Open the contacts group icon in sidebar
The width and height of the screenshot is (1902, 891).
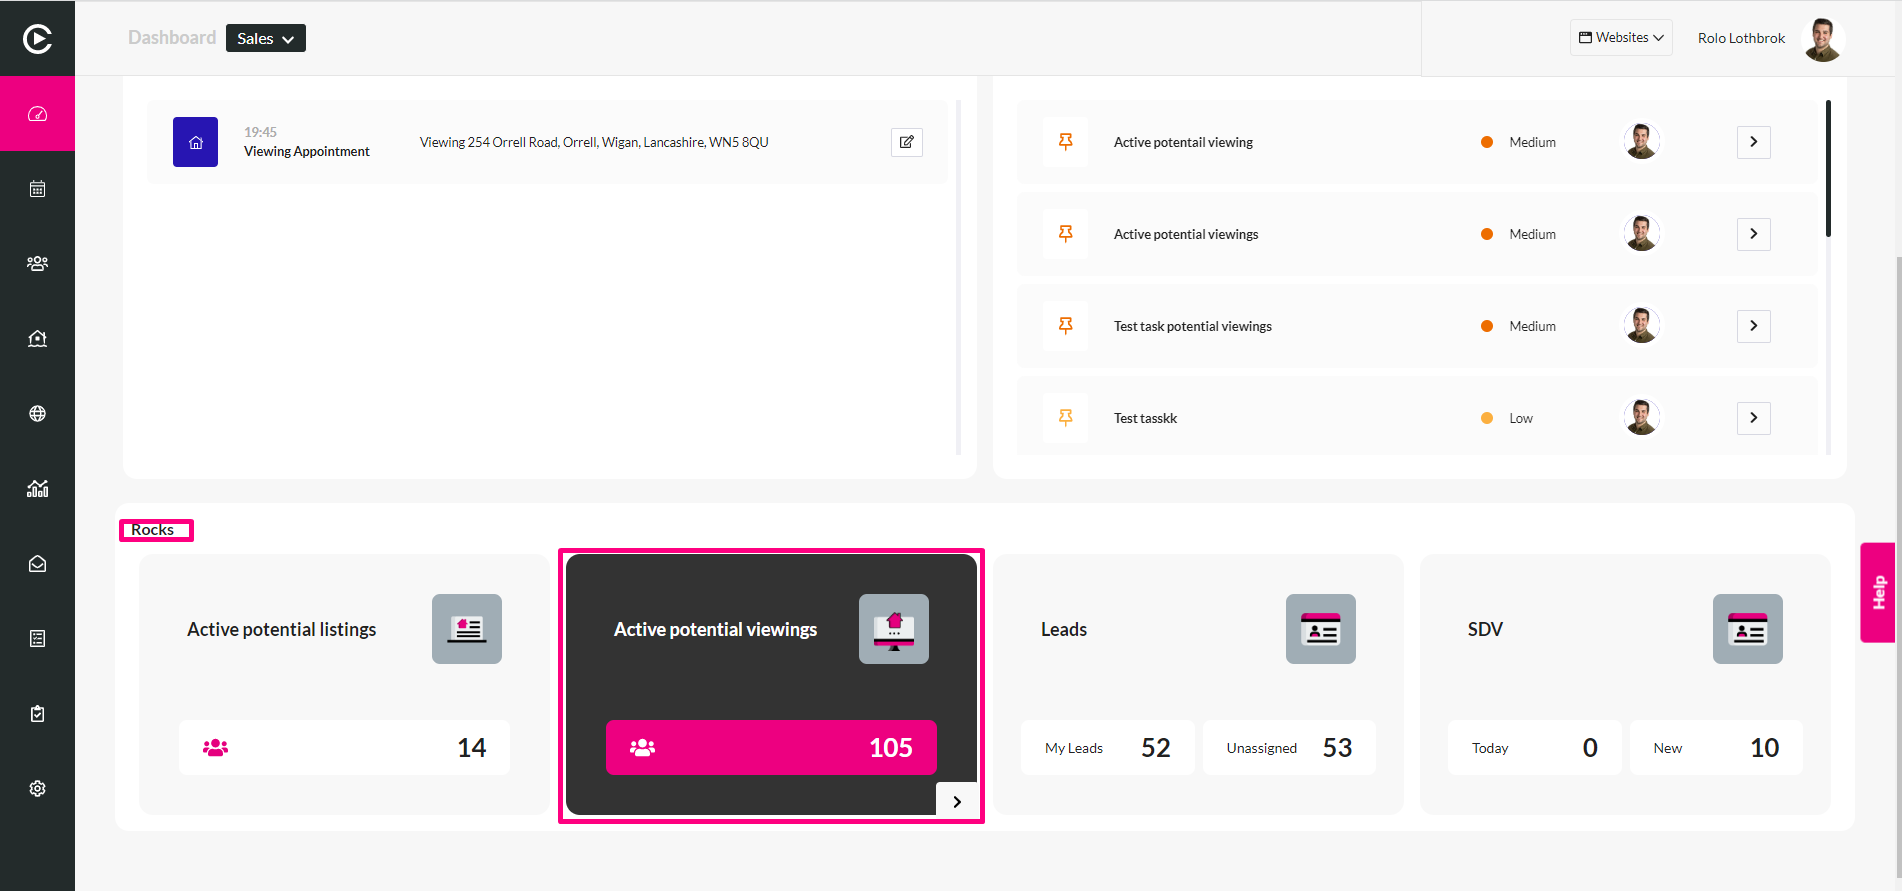click(37, 264)
